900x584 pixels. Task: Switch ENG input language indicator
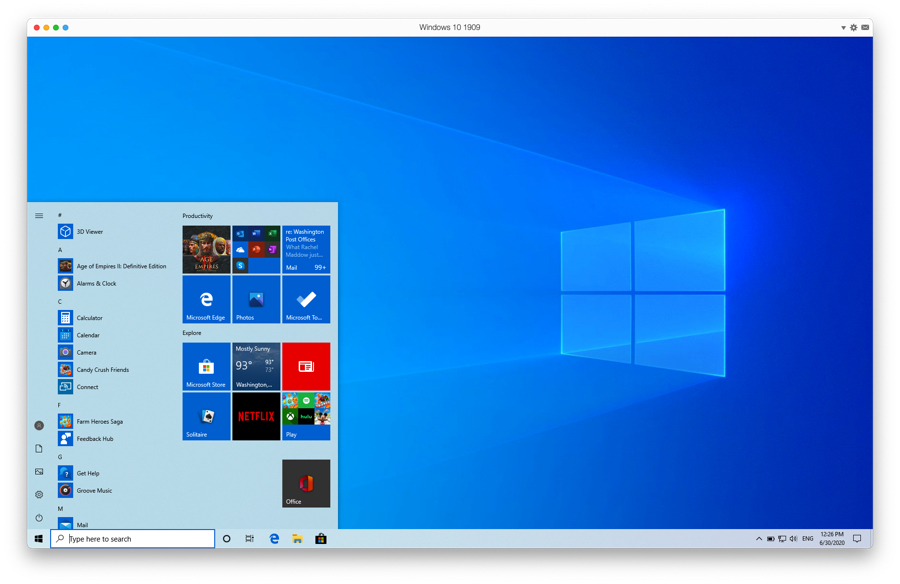(808, 539)
